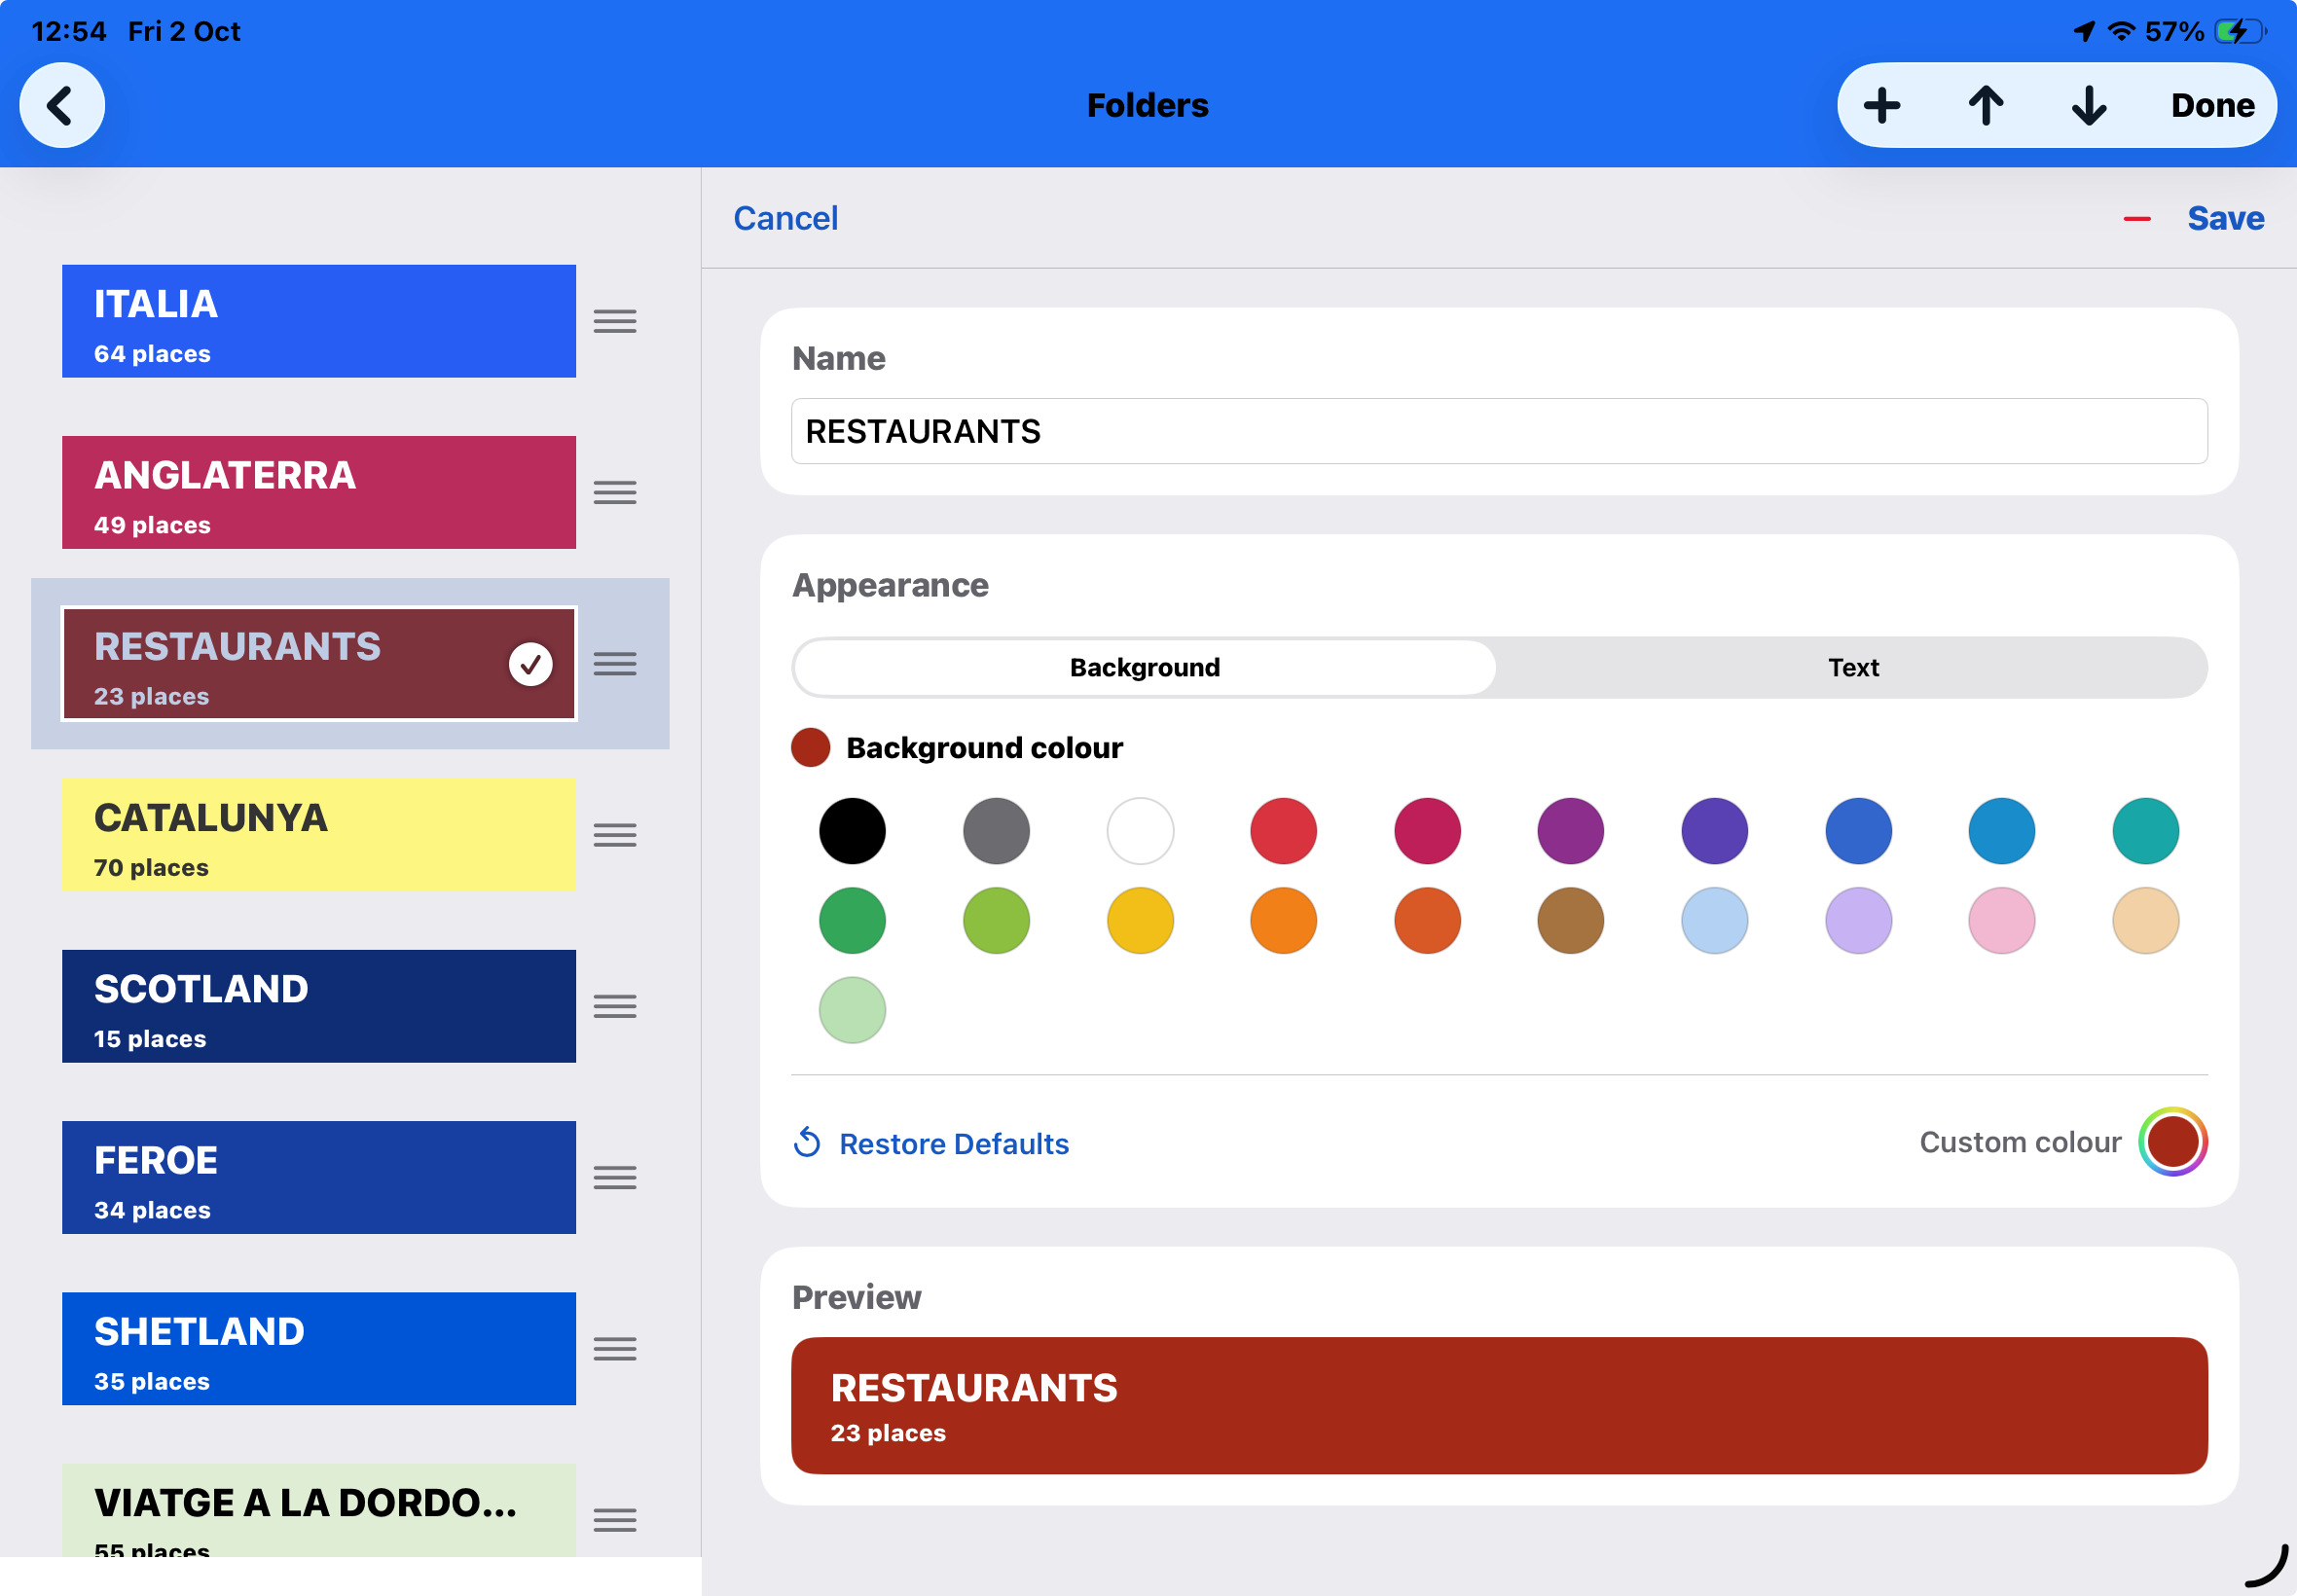Image resolution: width=2297 pixels, height=1596 pixels.
Task: Select the yellow colour swatch
Action: [x=1140, y=920]
